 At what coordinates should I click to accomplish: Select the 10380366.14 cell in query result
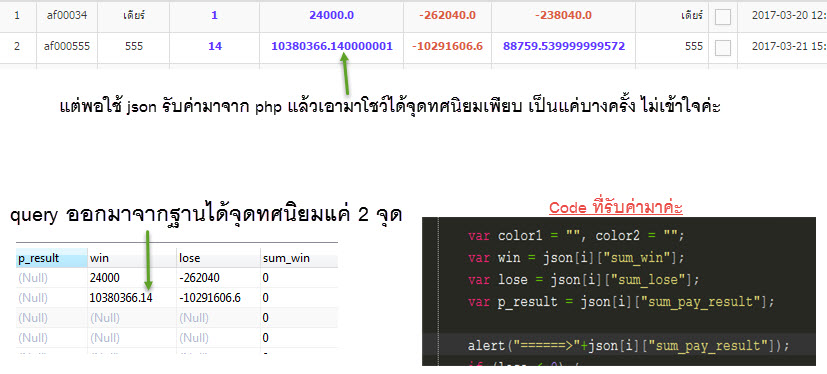132,298
